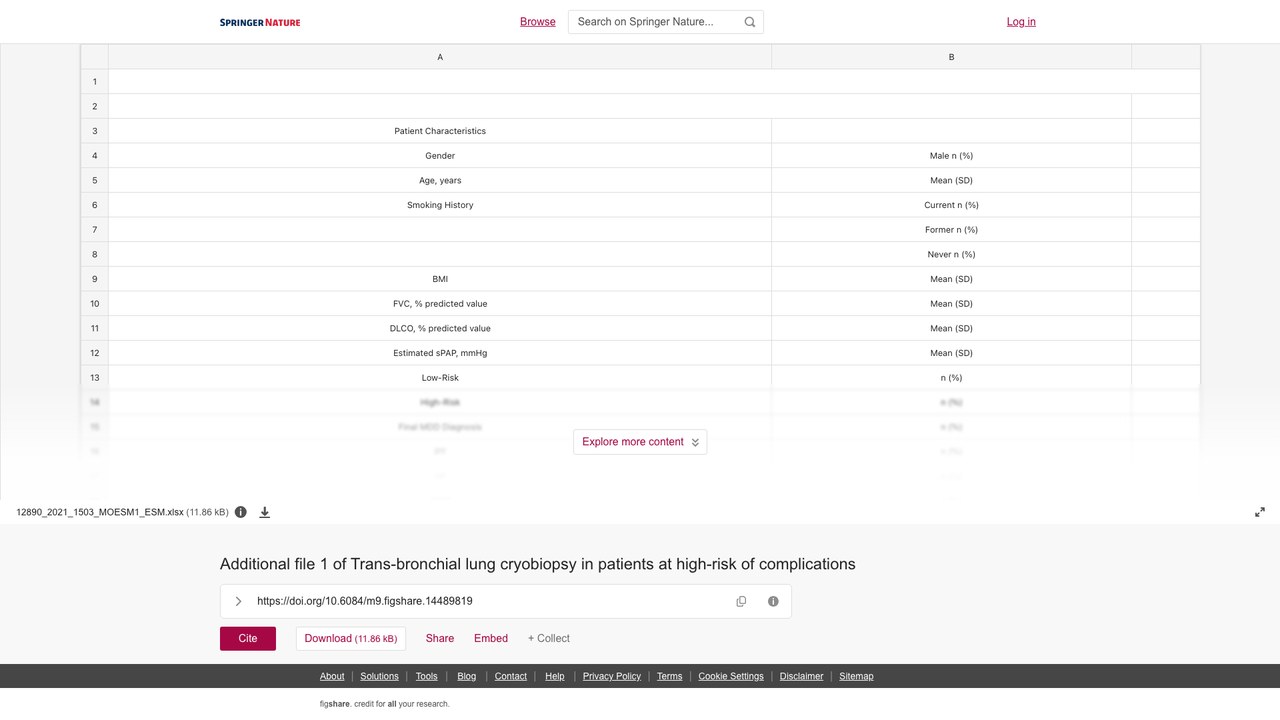Viewport: 1280px width, 720px height.
Task: Select the 'Male n (%)' cell
Action: pos(951,156)
